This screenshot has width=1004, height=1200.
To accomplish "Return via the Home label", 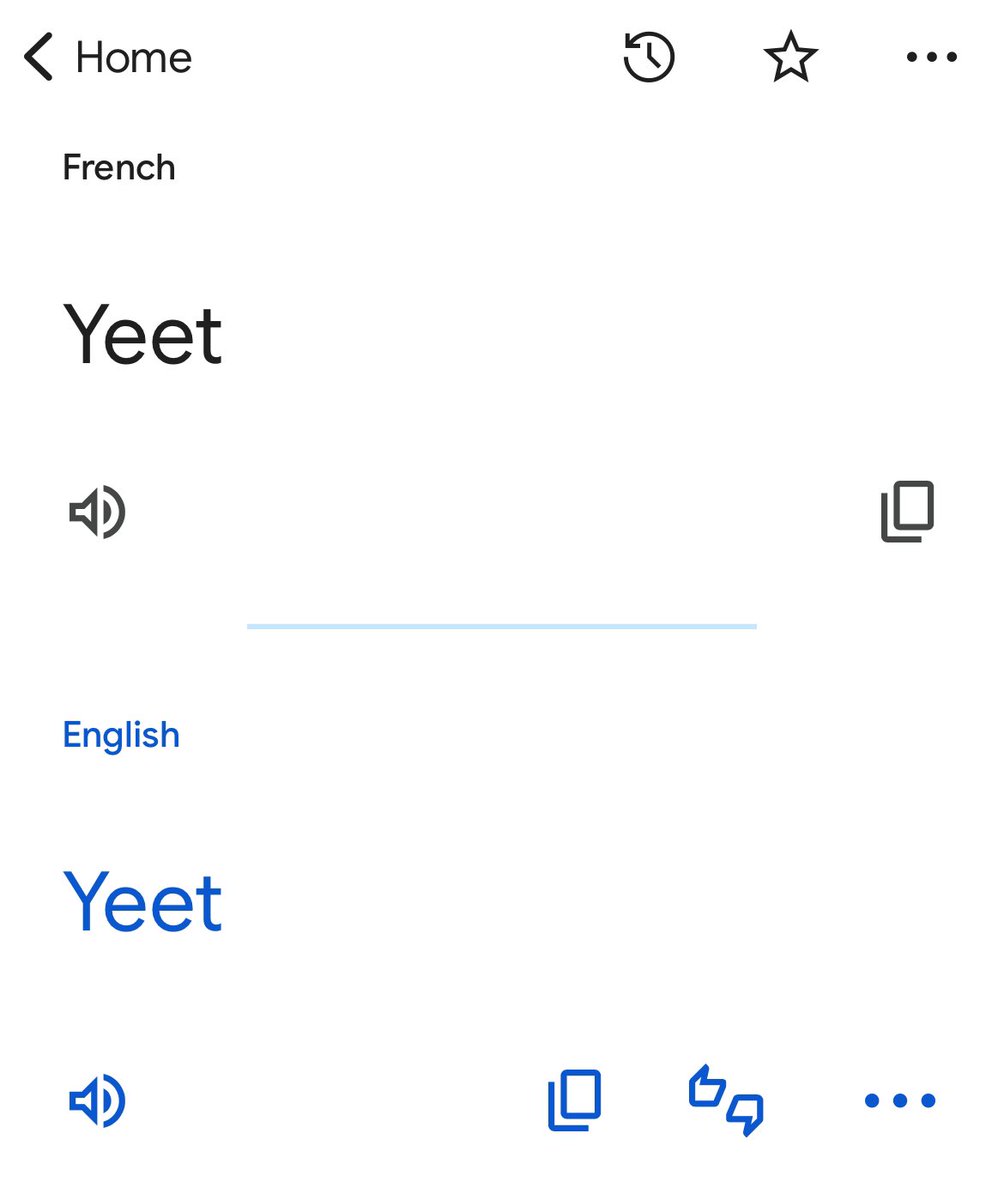I will (134, 58).
